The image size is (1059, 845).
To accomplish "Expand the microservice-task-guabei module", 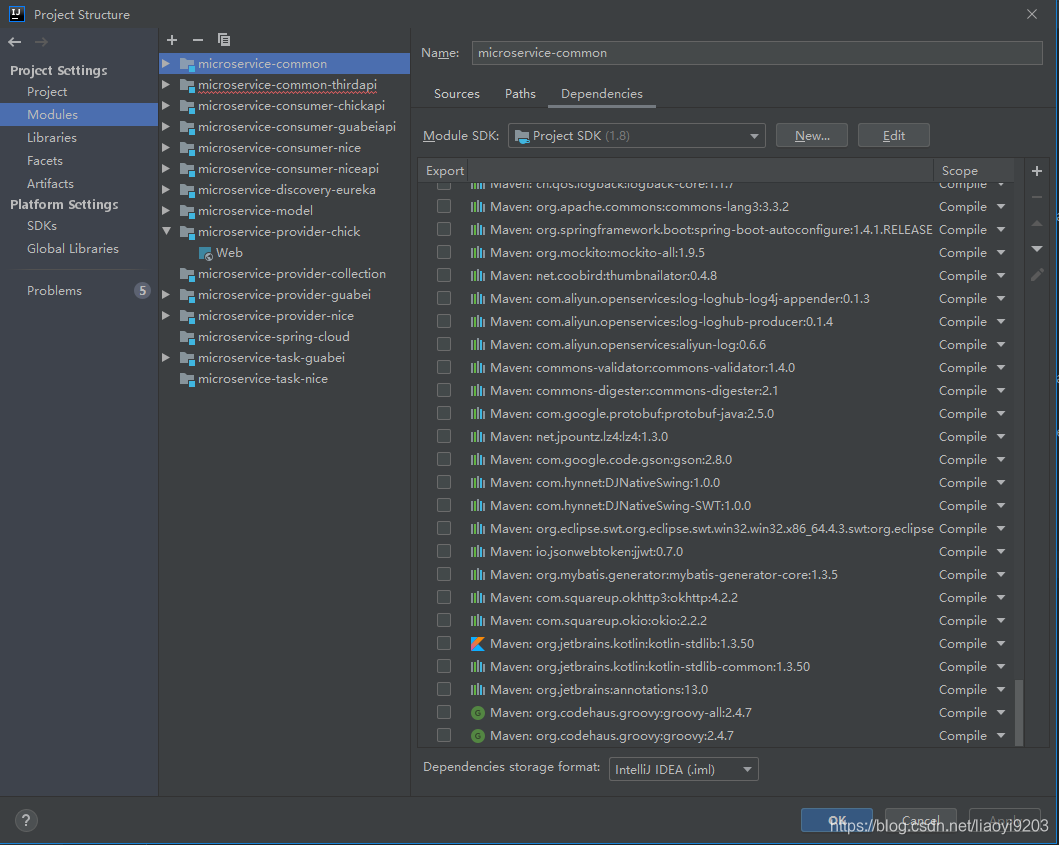I will pos(166,357).
